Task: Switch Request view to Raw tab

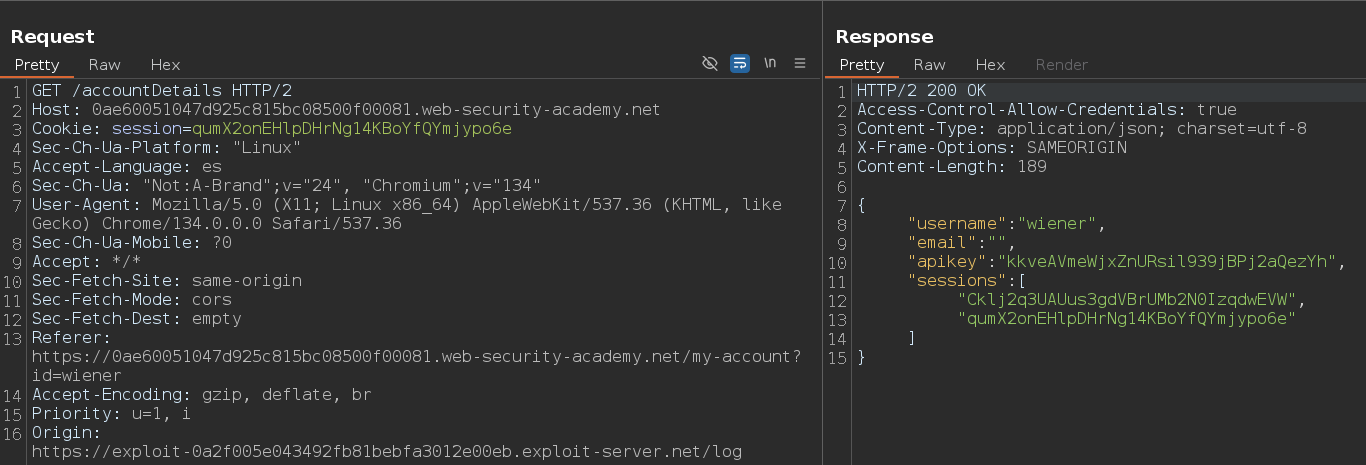Action: point(105,64)
